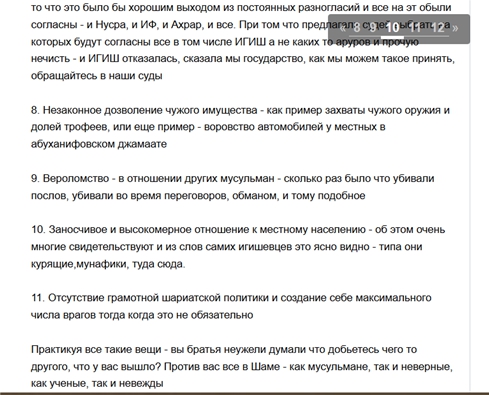The height and width of the screenshot is (395, 489).
Task: Select current page 10 in the pager
Action: click(x=393, y=27)
